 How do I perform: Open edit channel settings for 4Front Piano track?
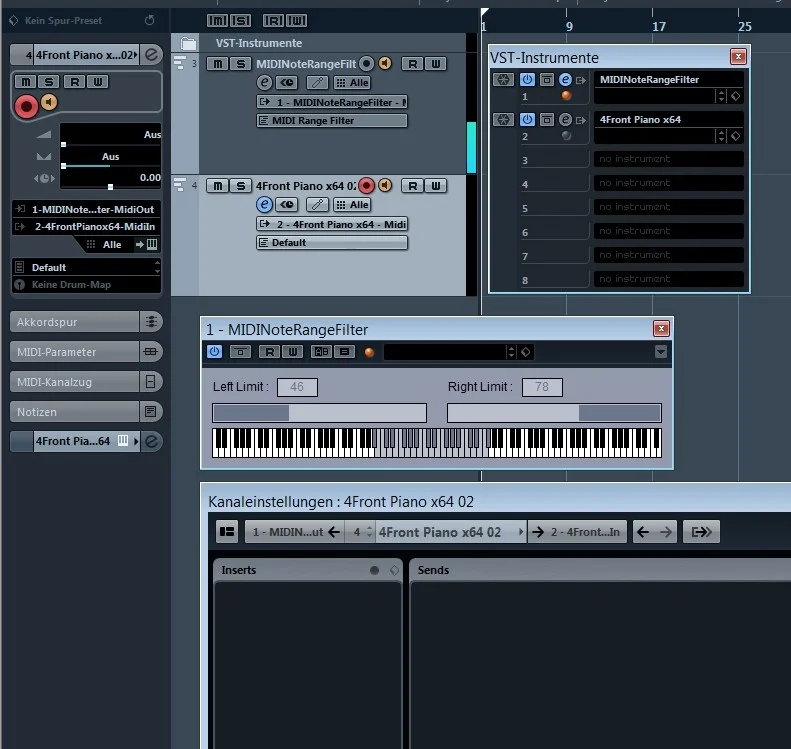click(x=265, y=204)
